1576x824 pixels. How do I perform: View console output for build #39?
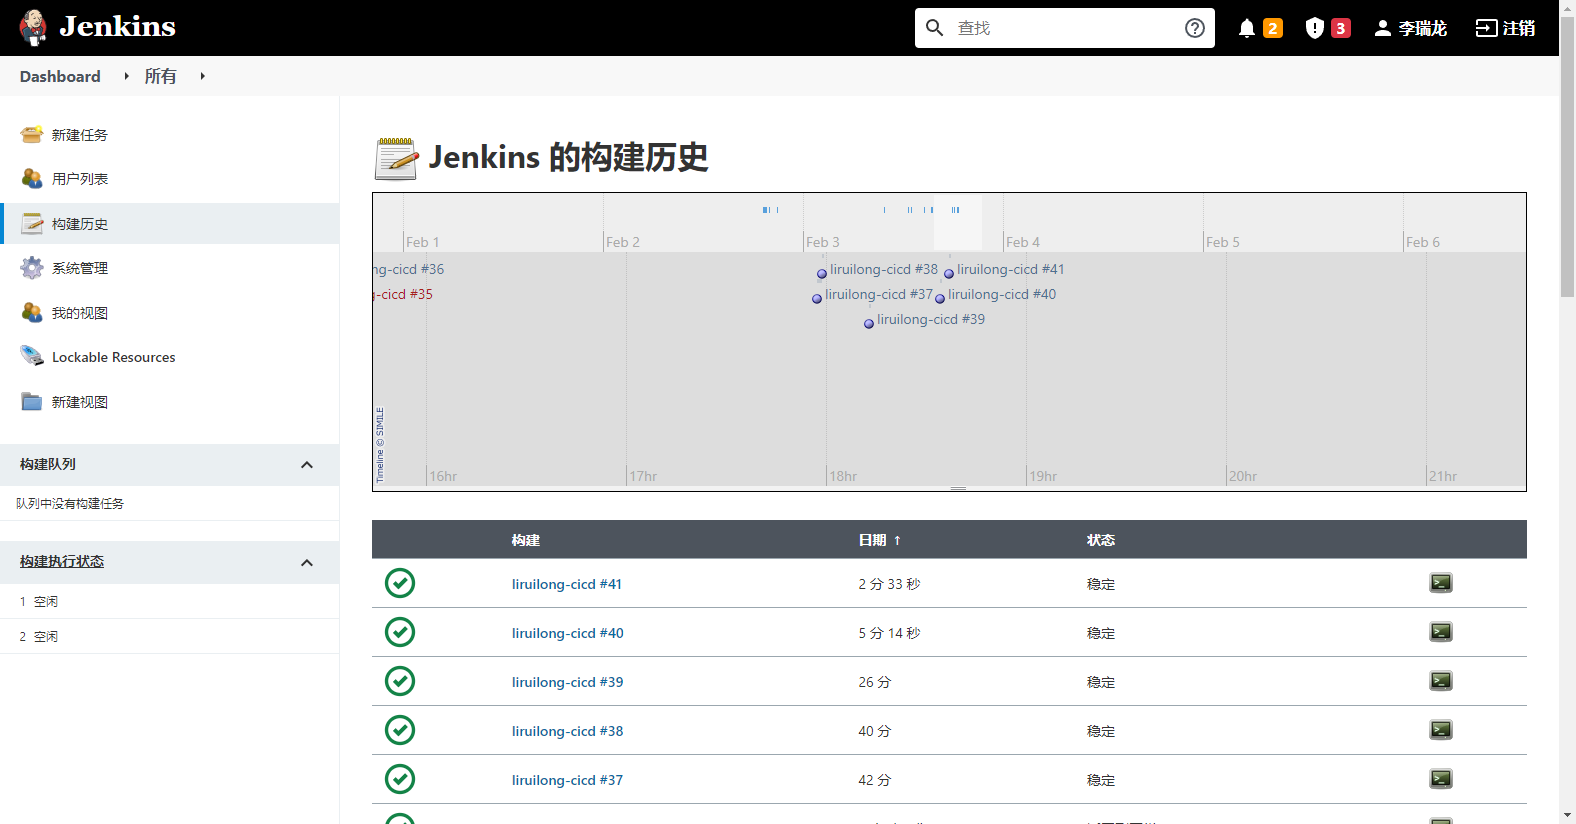click(x=1441, y=681)
